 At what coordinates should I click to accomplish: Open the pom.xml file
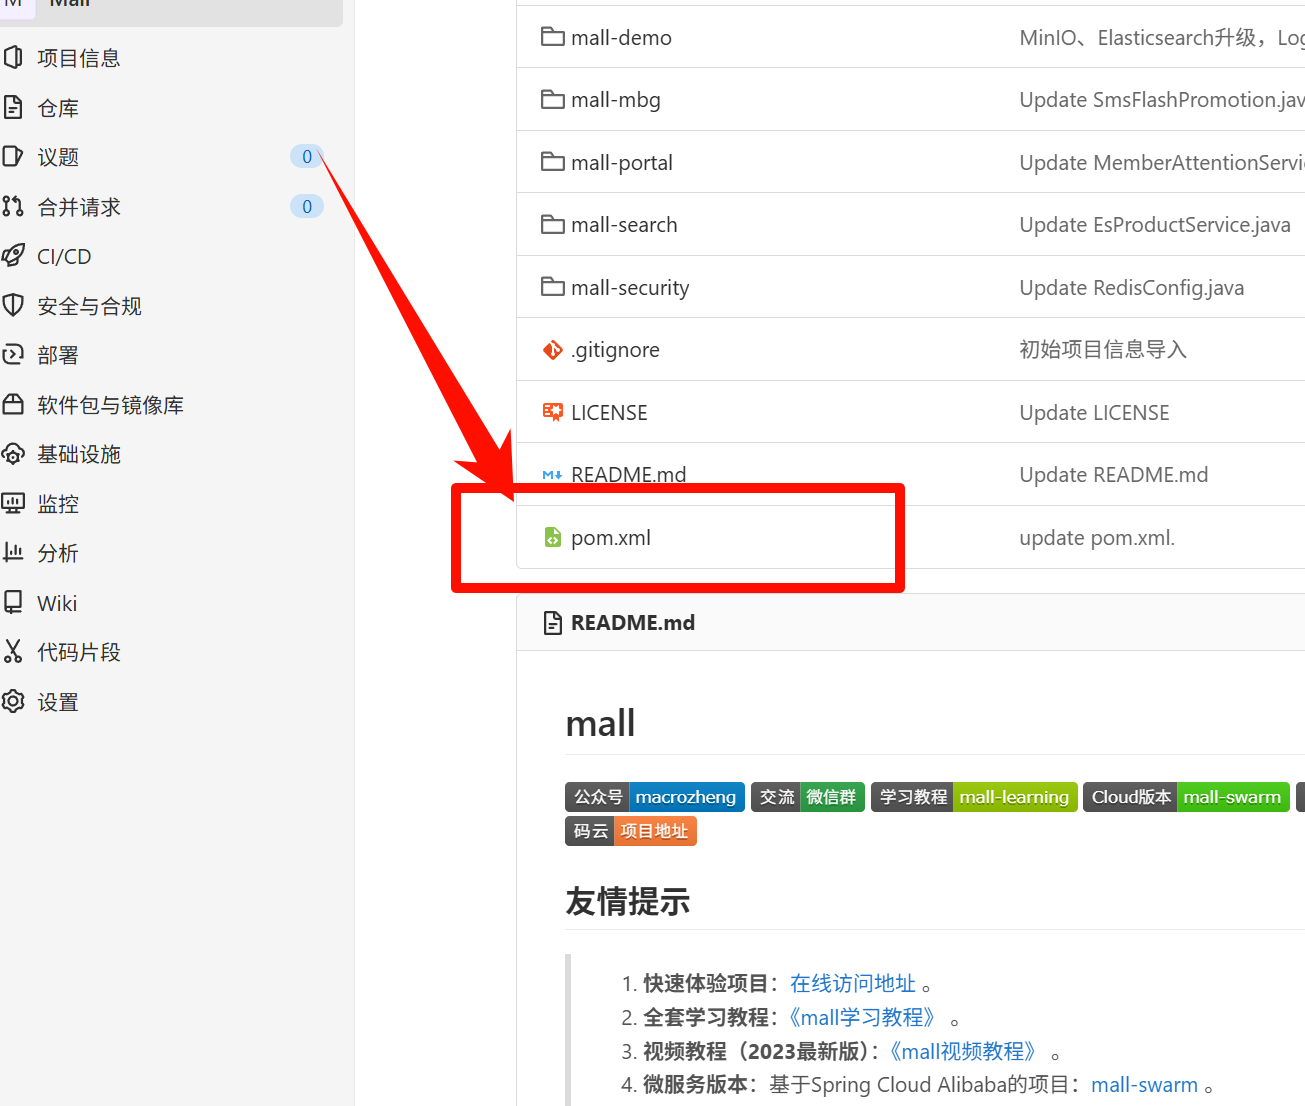610,538
